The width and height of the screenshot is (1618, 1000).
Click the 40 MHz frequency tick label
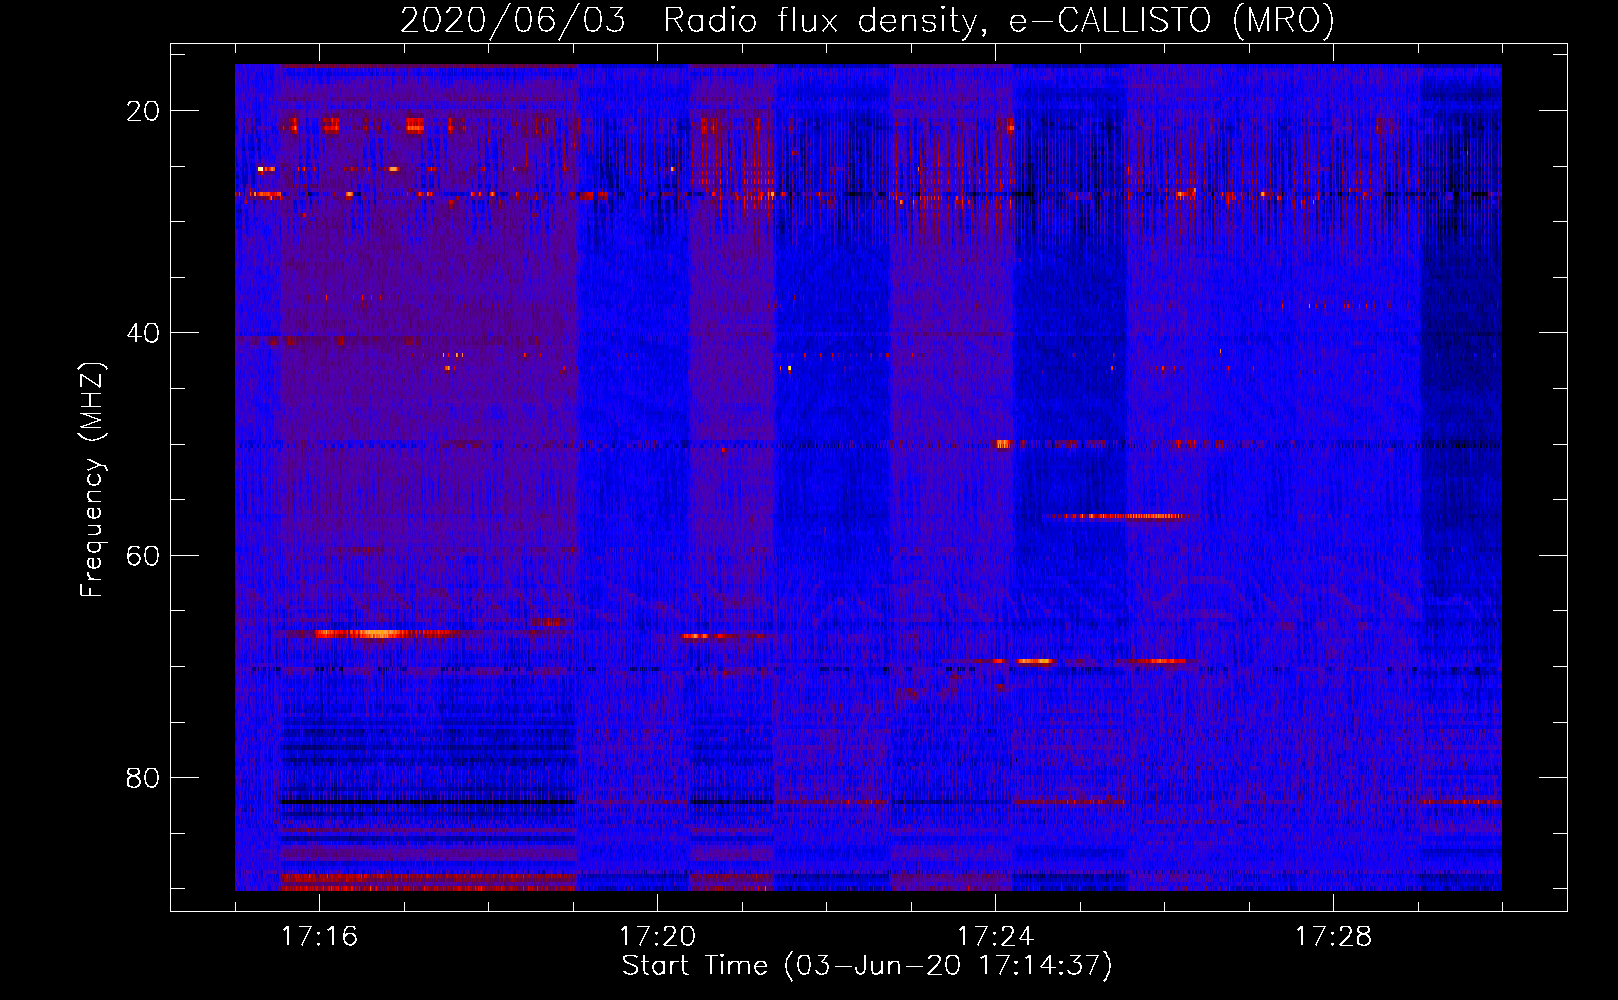point(144,333)
